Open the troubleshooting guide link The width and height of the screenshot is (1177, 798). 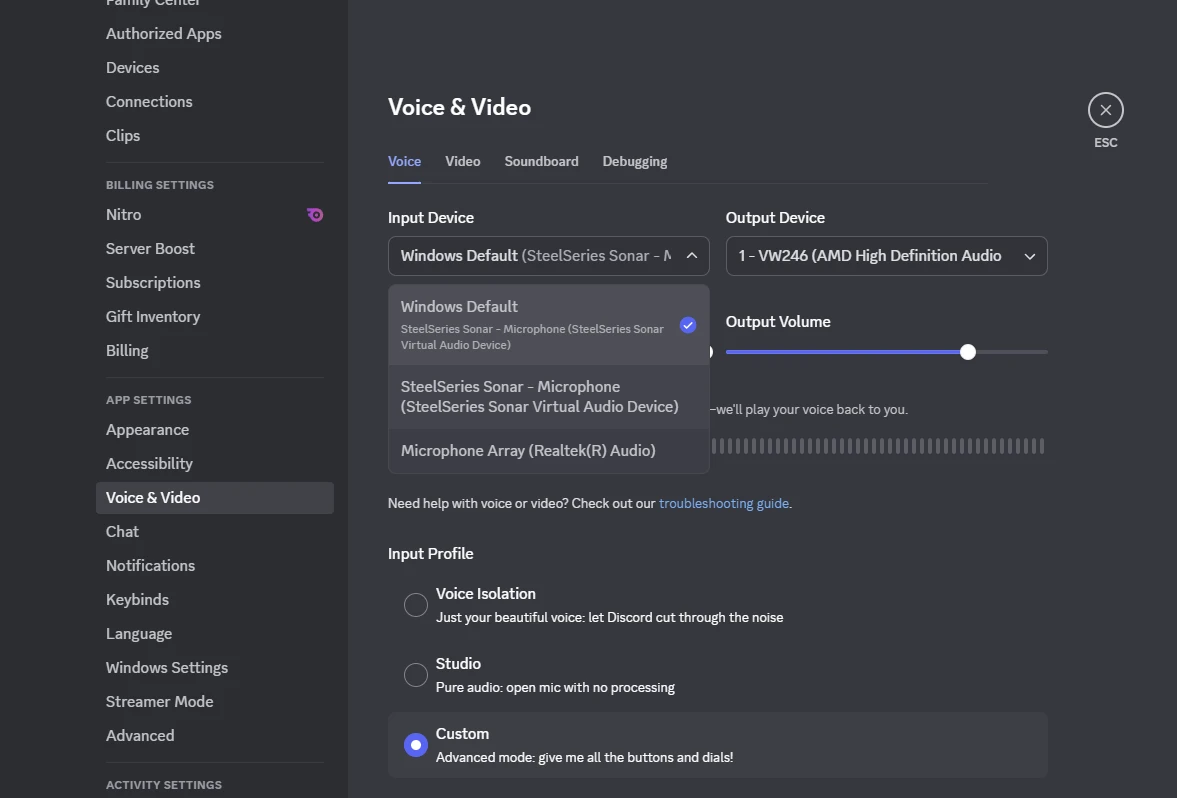click(x=724, y=503)
